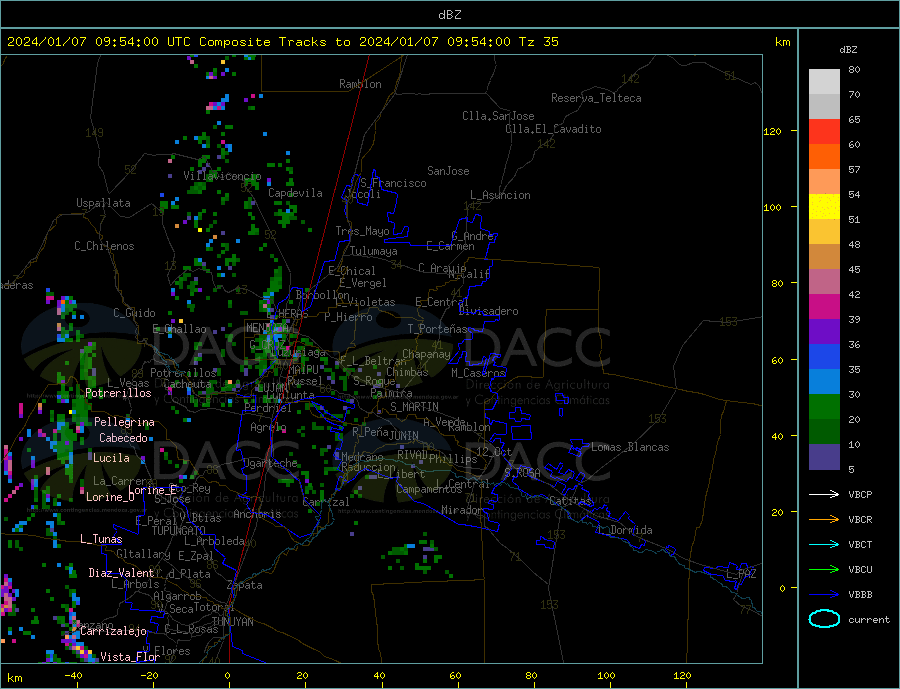Click the Uspallata place label
Viewport: 900px width, 689px height.
[103, 203]
